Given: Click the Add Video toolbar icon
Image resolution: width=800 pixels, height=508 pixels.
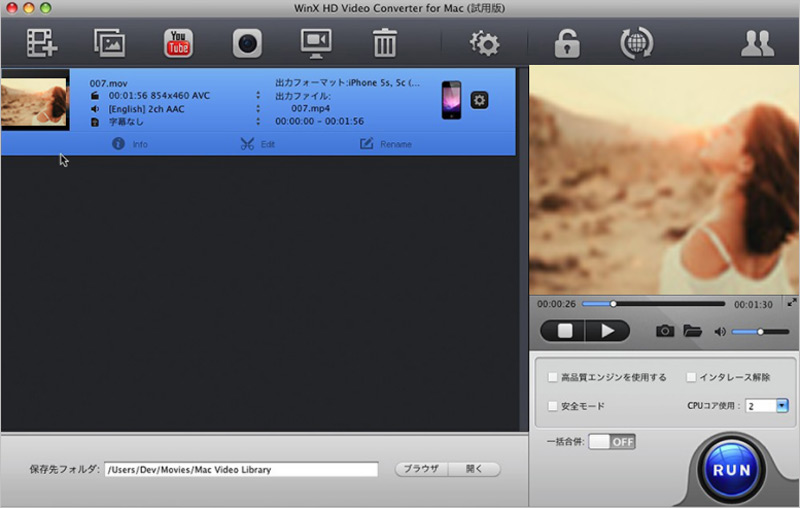Looking at the screenshot, I should tap(42, 43).
